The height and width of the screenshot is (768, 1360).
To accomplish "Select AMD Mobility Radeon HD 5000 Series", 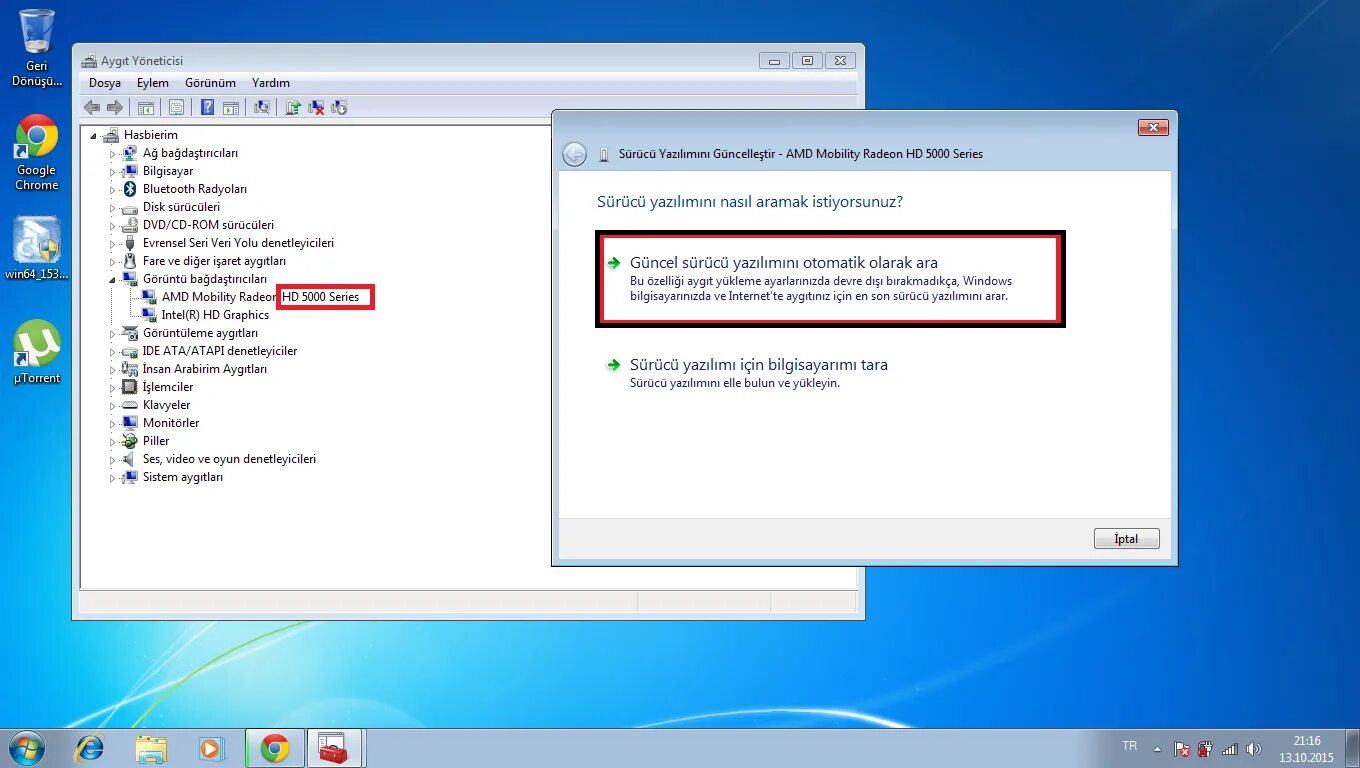I will coord(260,297).
